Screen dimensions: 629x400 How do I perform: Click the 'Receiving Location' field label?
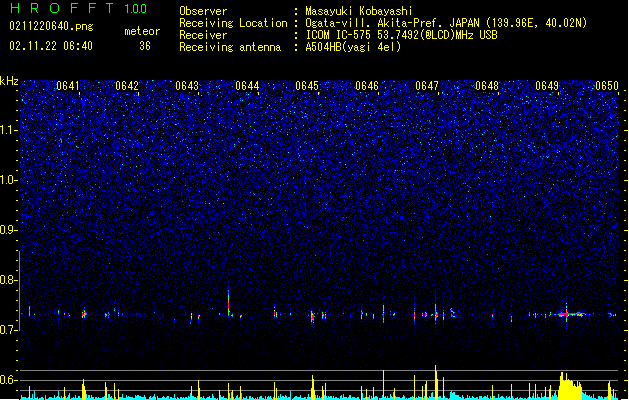tap(233, 23)
